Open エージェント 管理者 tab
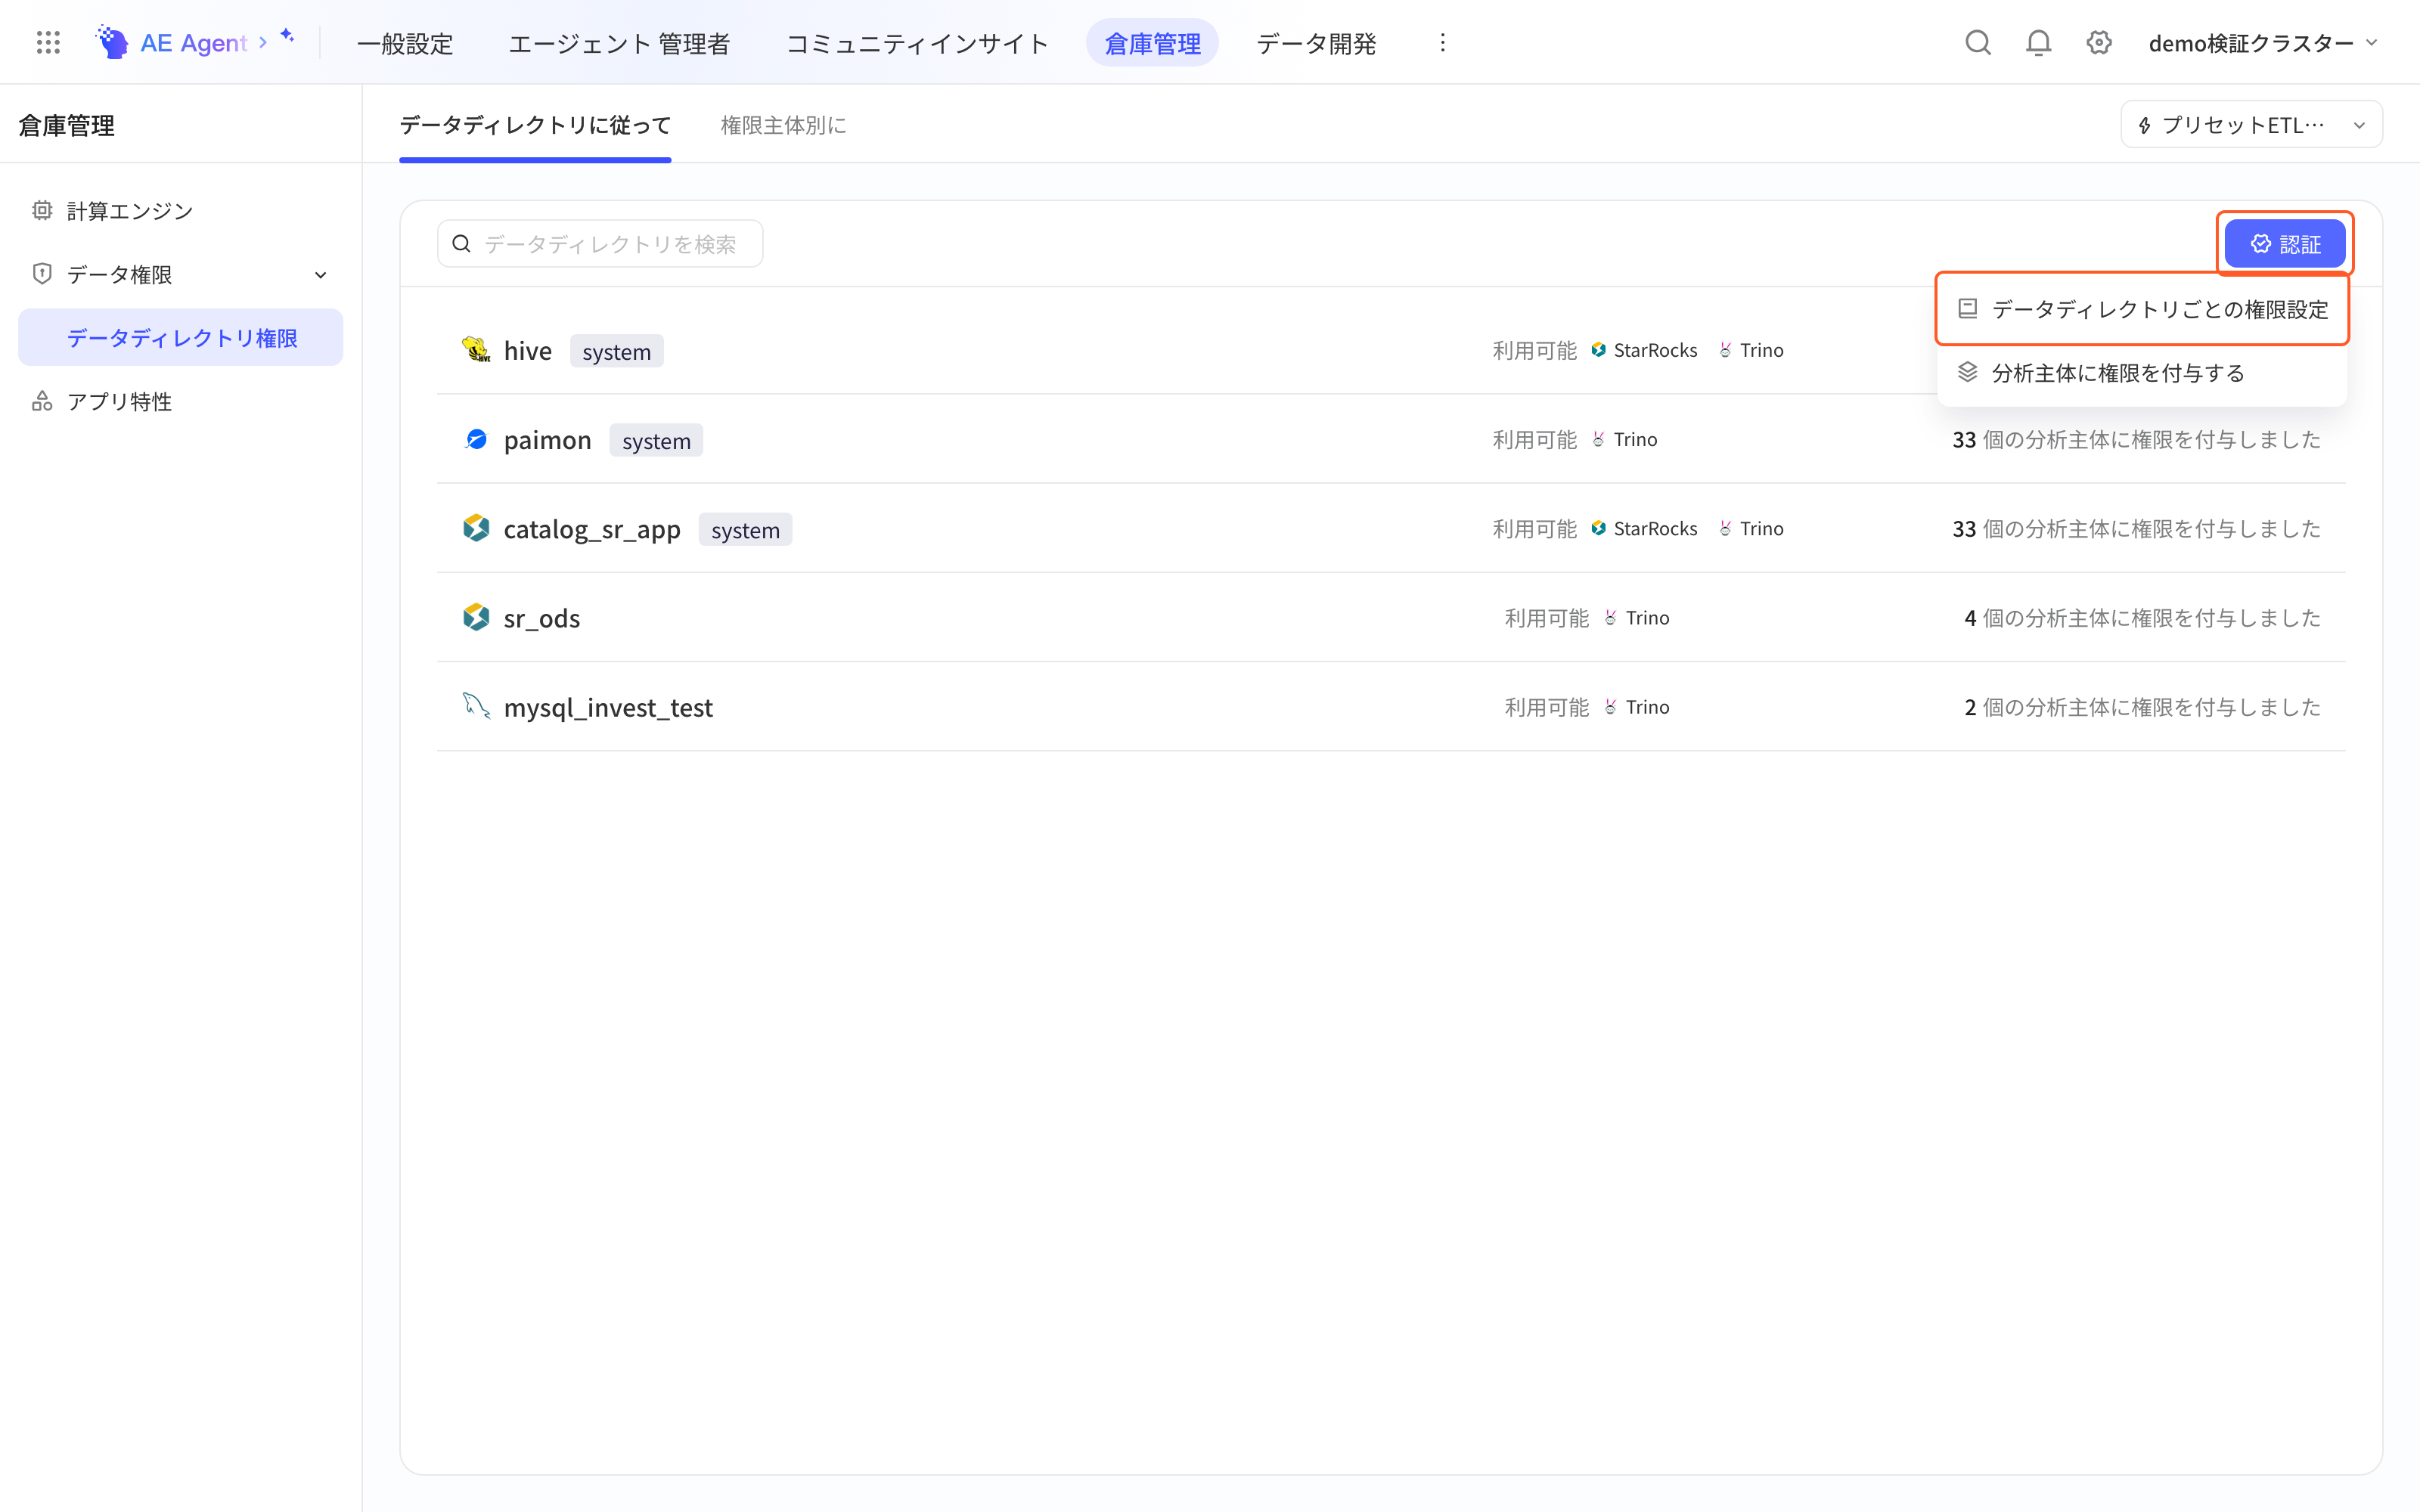 (x=619, y=43)
